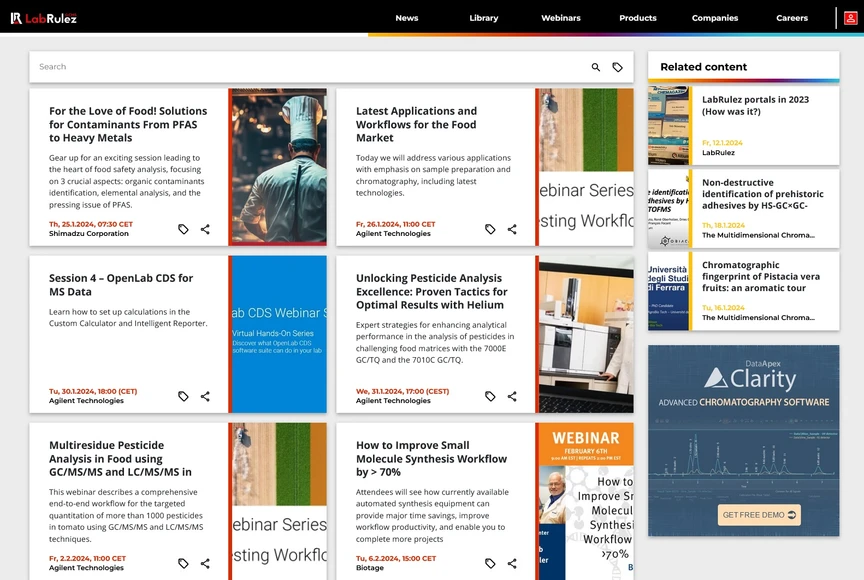Open Multiresidue Pesticide Analysis in Food title
Image resolution: width=864 pixels, height=580 pixels.
pos(120,458)
